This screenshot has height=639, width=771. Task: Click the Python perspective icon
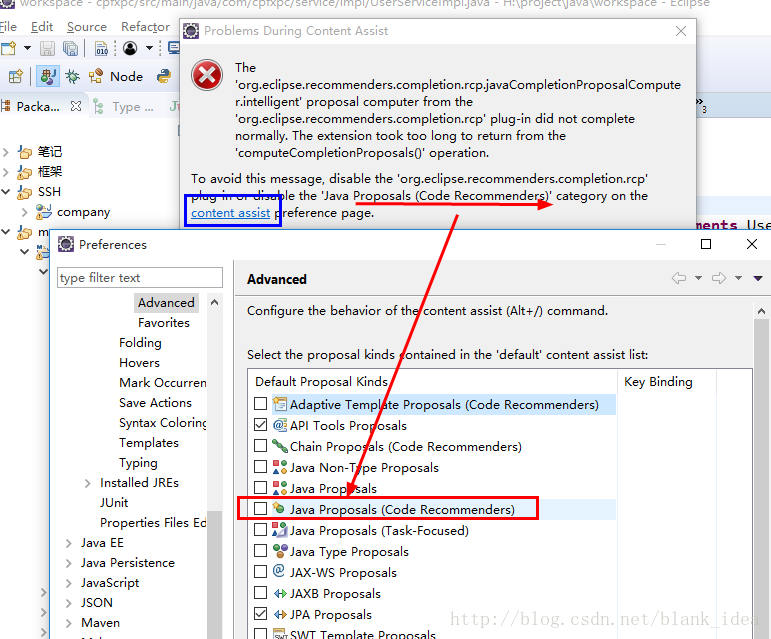tap(164, 76)
